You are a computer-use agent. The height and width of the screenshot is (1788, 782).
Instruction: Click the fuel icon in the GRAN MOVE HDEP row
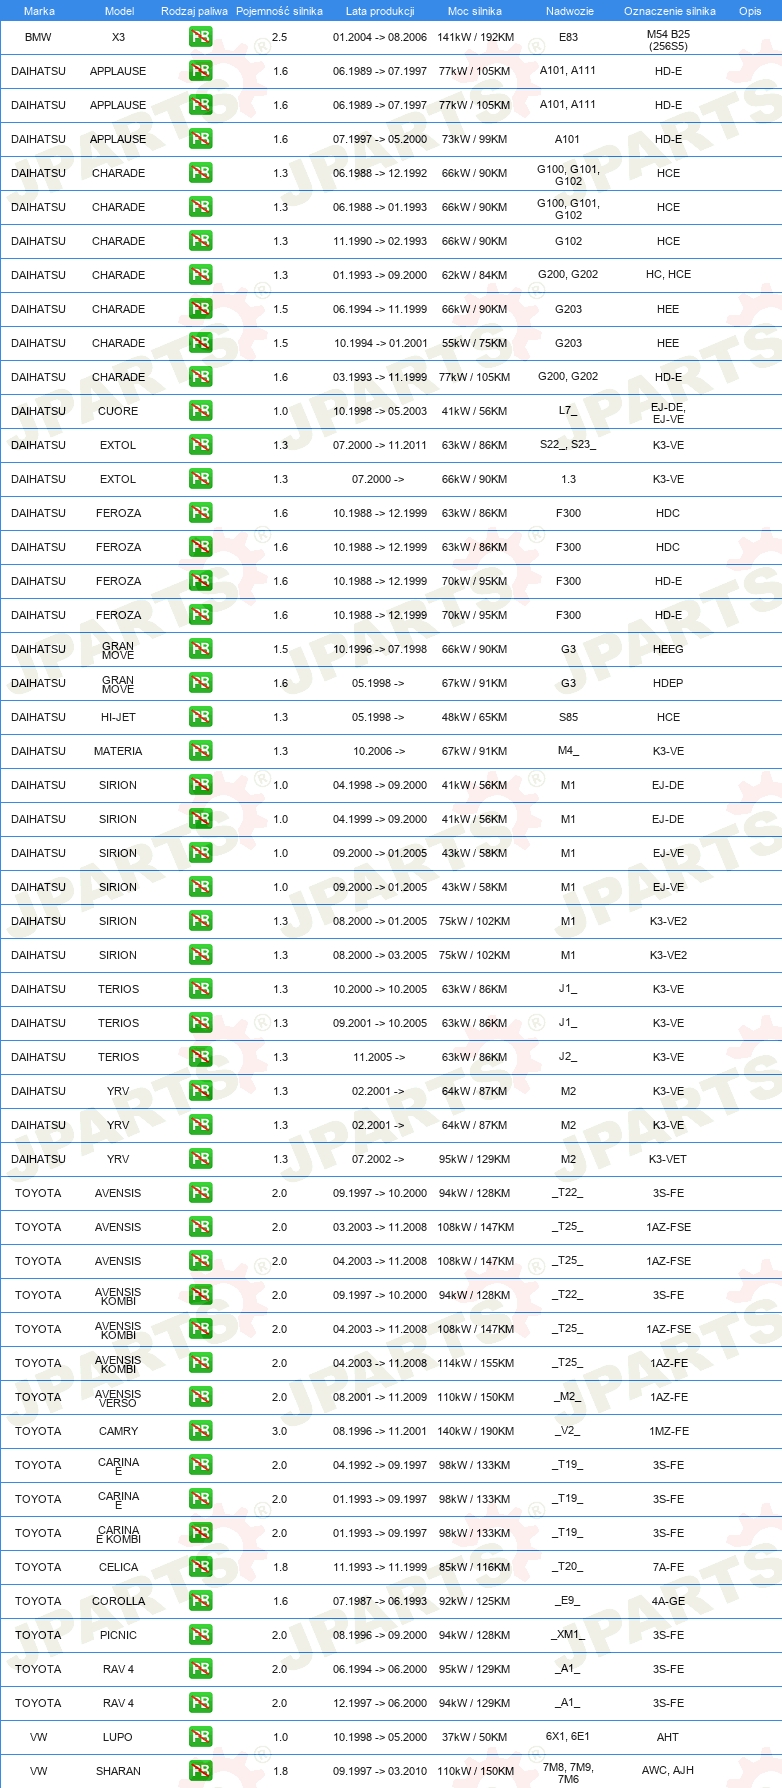click(x=200, y=683)
